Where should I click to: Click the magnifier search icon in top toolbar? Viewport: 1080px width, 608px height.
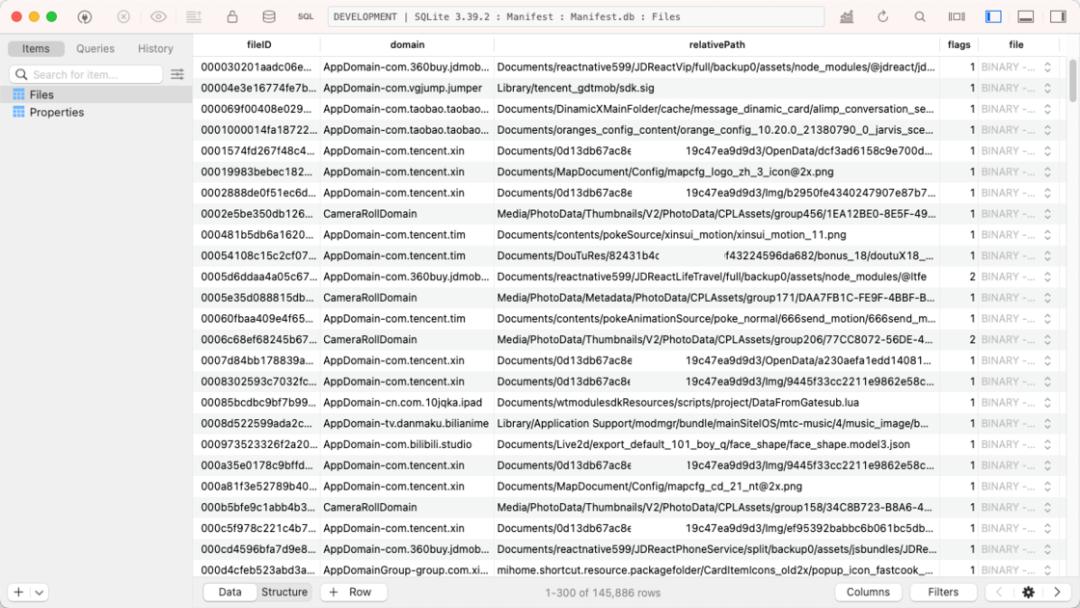pyautogui.click(x=920, y=17)
